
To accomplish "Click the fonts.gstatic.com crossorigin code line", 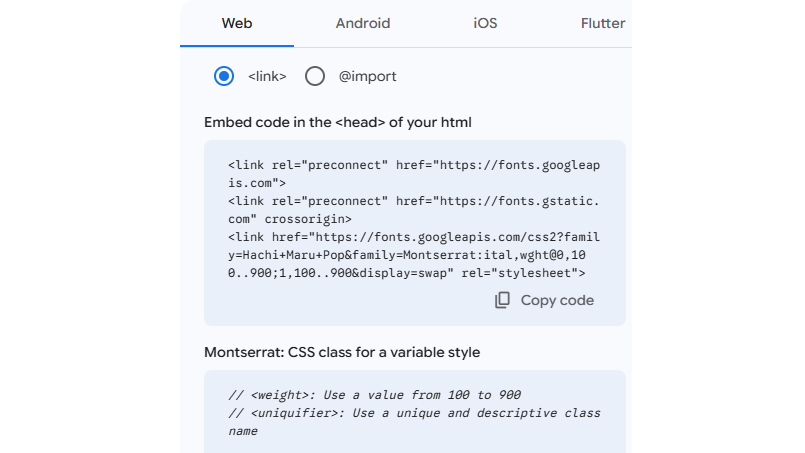I will pyautogui.click(x=414, y=201).
